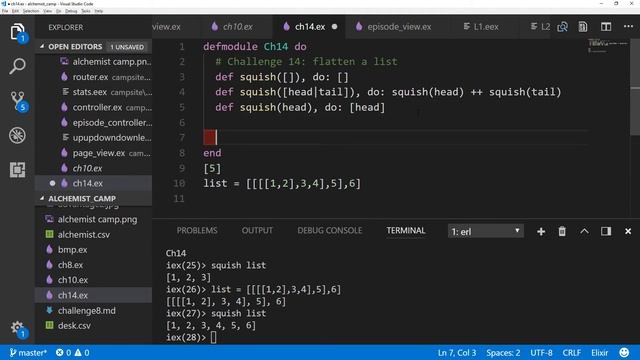
Task: Open the Debug menu
Action: click(71, 11)
